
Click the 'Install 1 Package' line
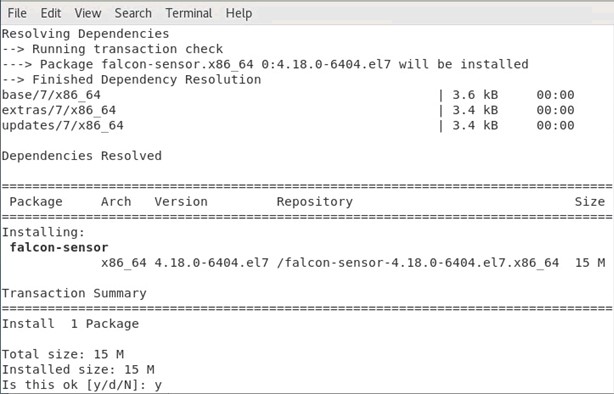click(70, 324)
